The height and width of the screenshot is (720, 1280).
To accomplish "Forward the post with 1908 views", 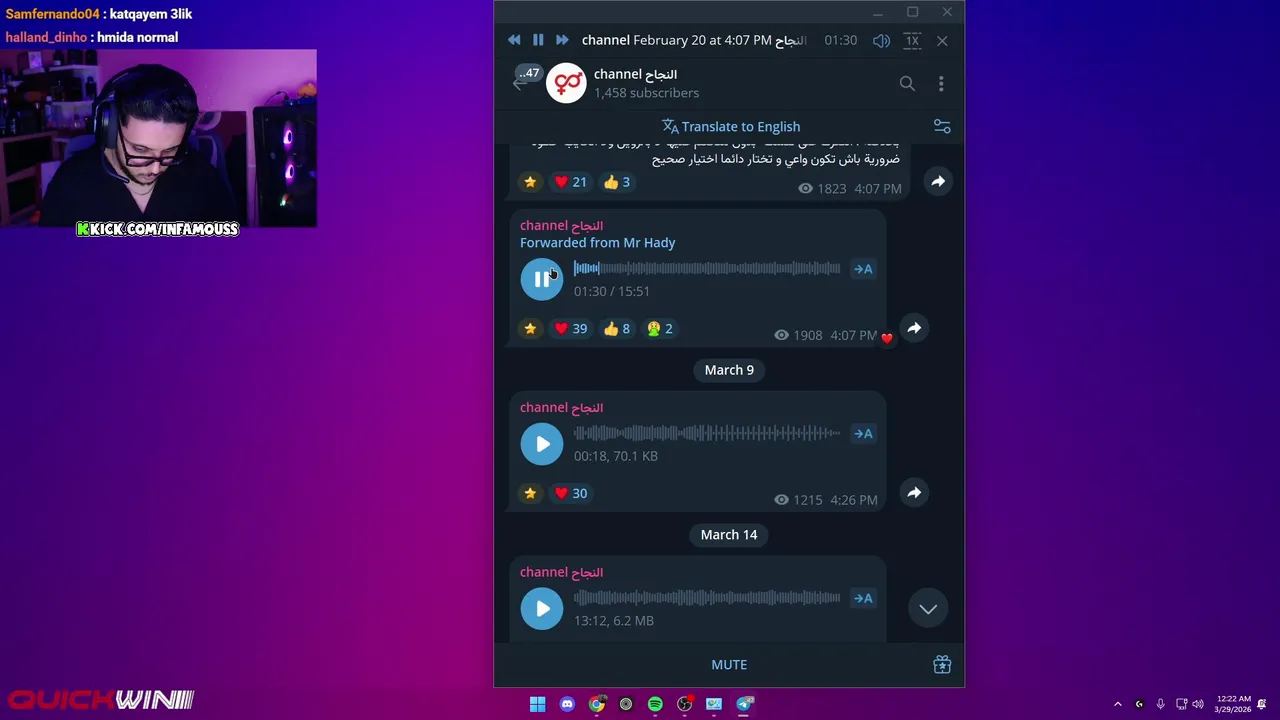I will (914, 328).
